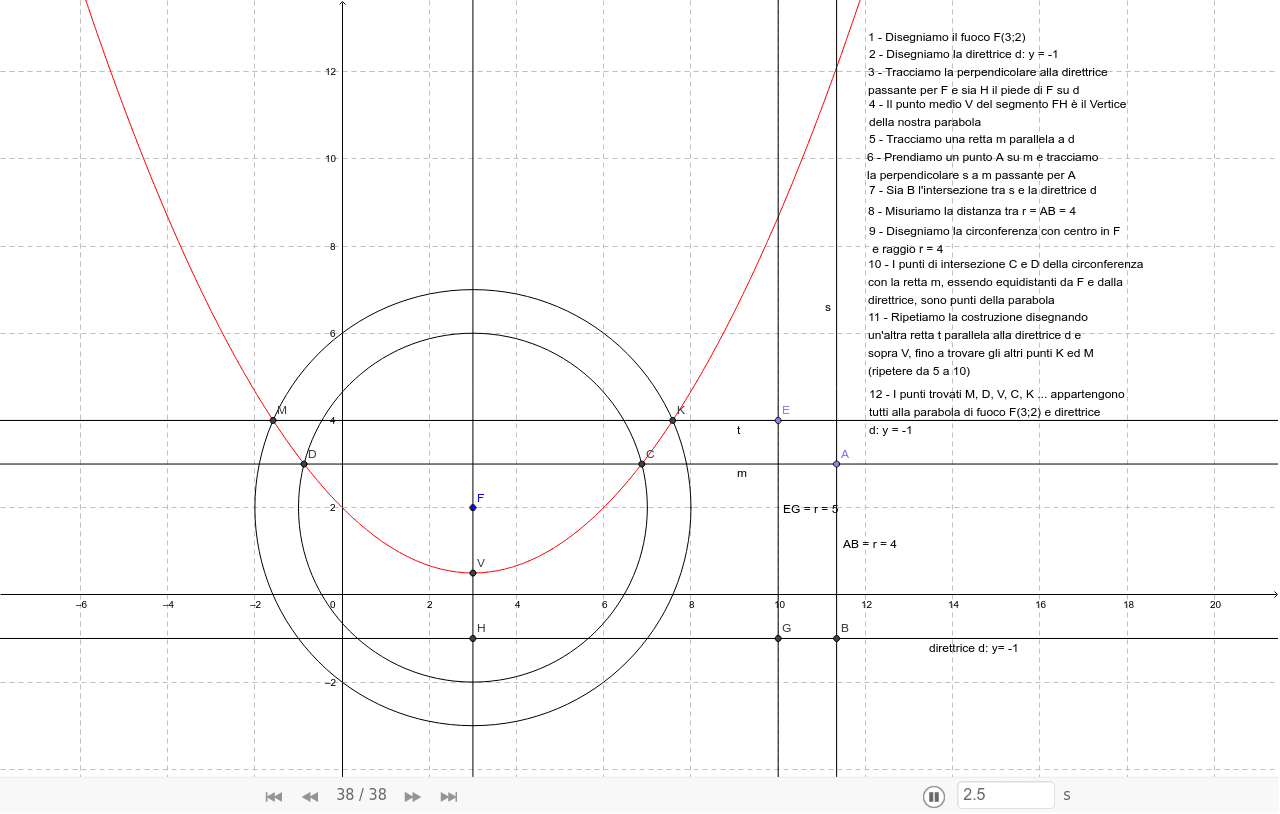
Task: Click point B on the directrix
Action: coord(835,638)
